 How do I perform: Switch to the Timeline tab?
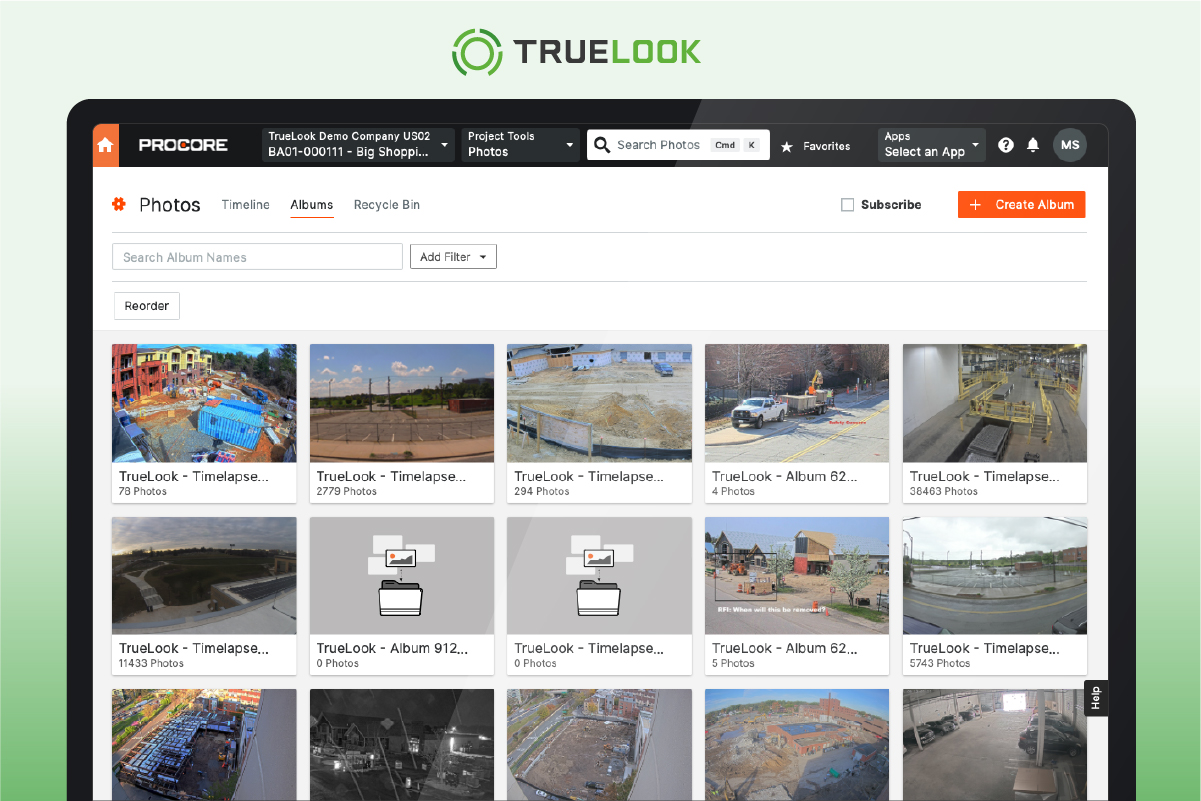[245, 204]
